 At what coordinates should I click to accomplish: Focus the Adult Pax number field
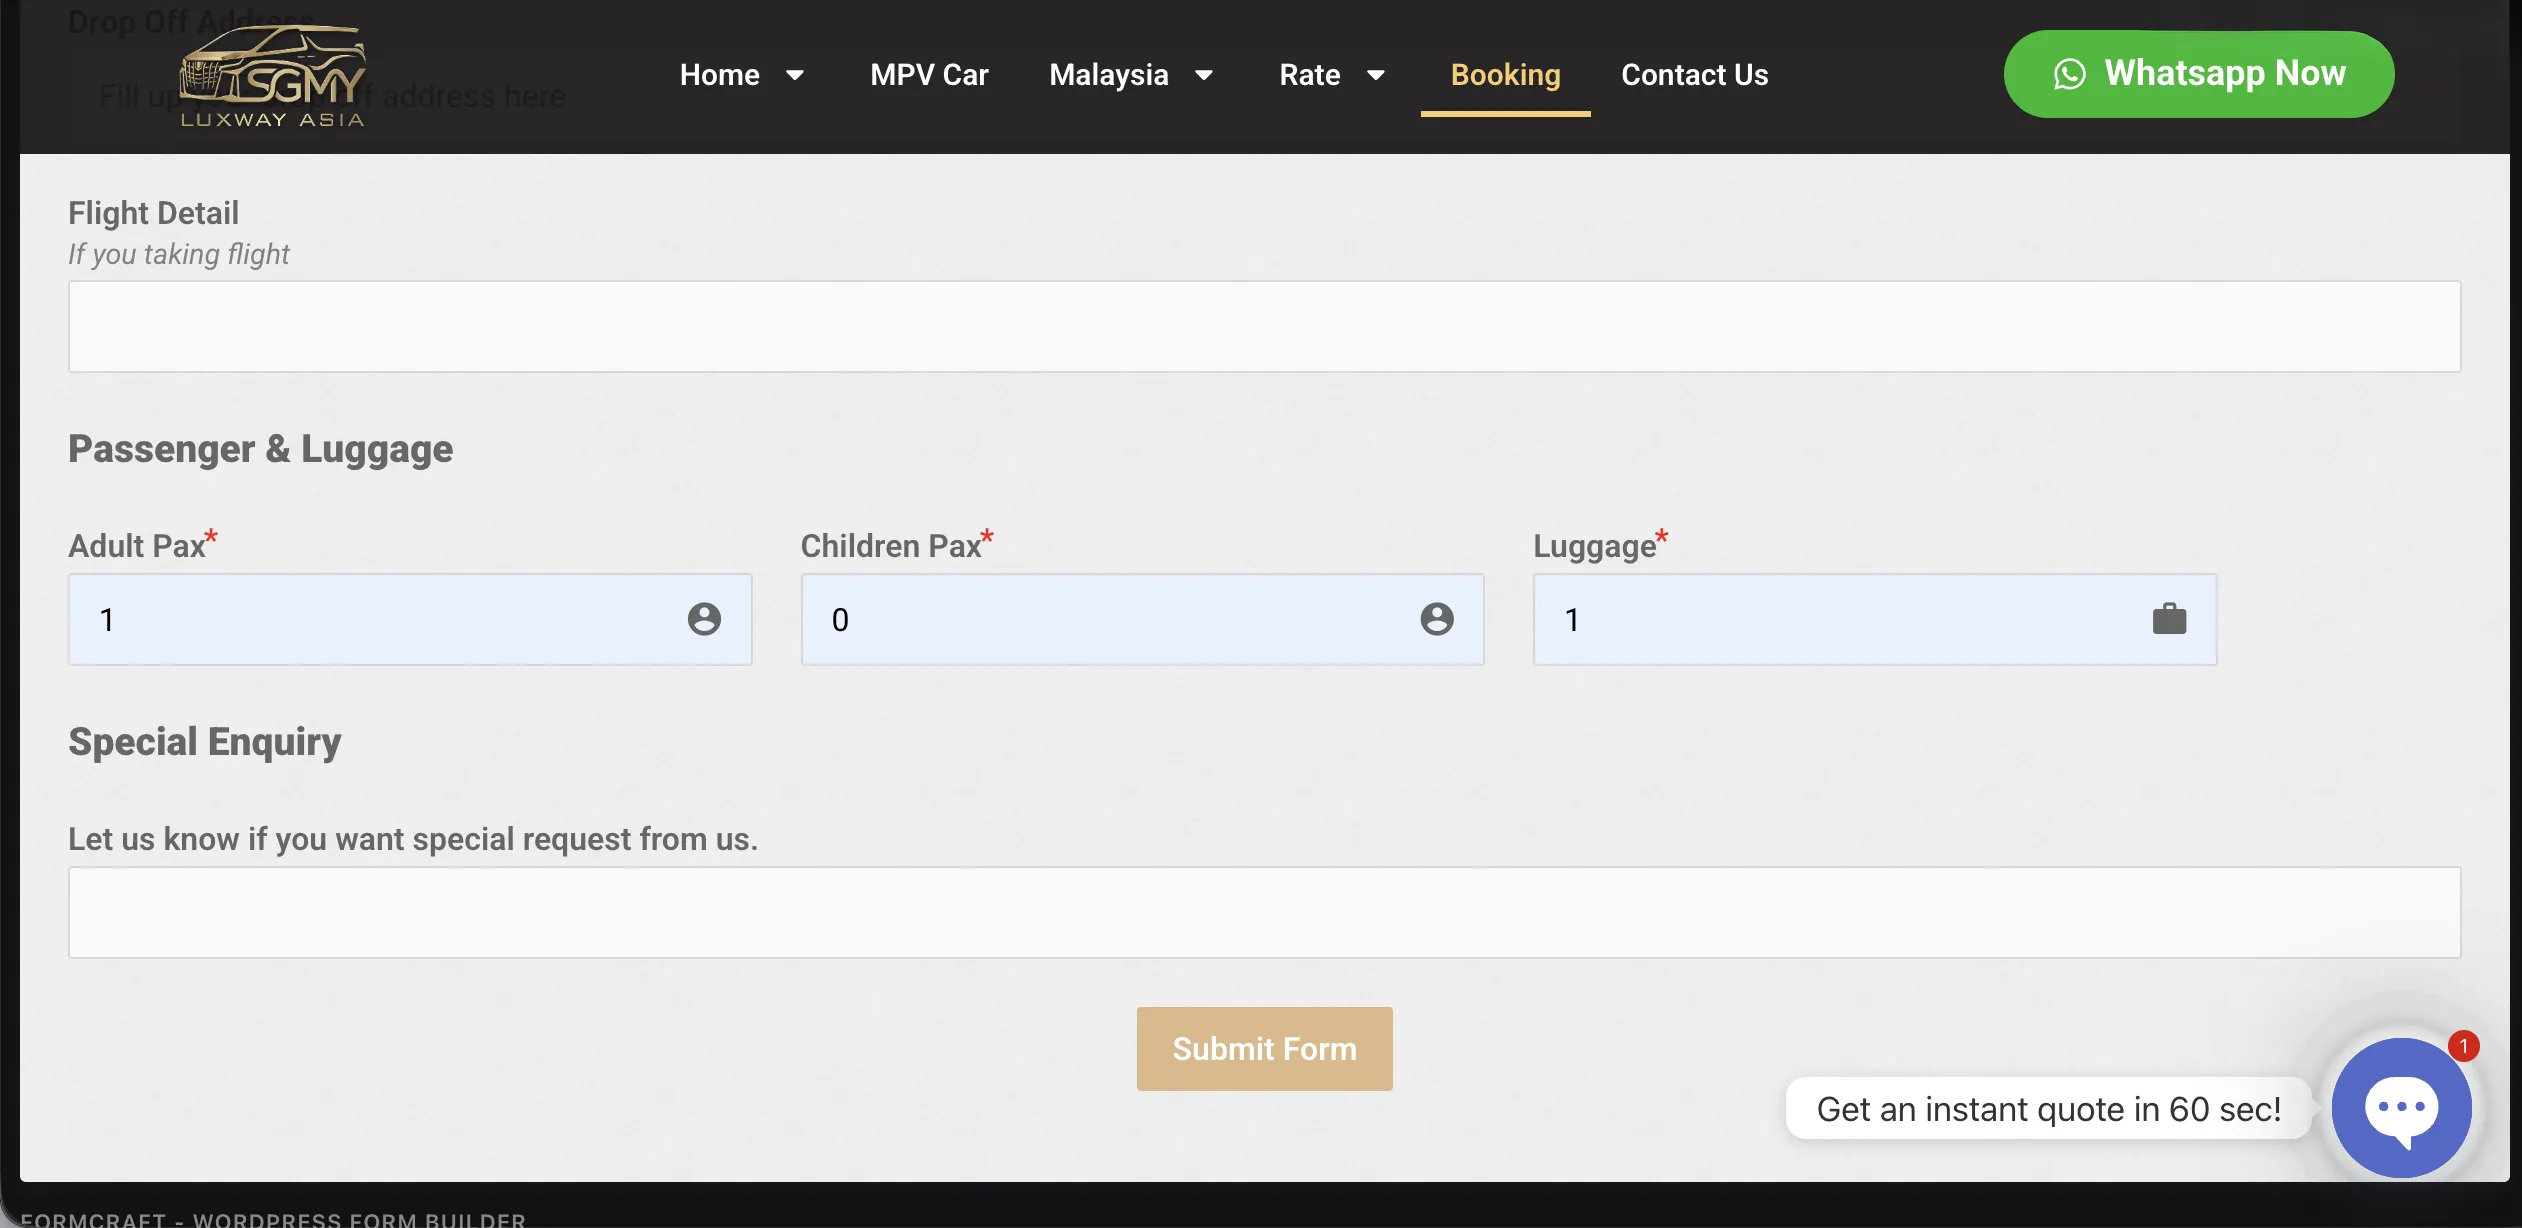coord(410,619)
